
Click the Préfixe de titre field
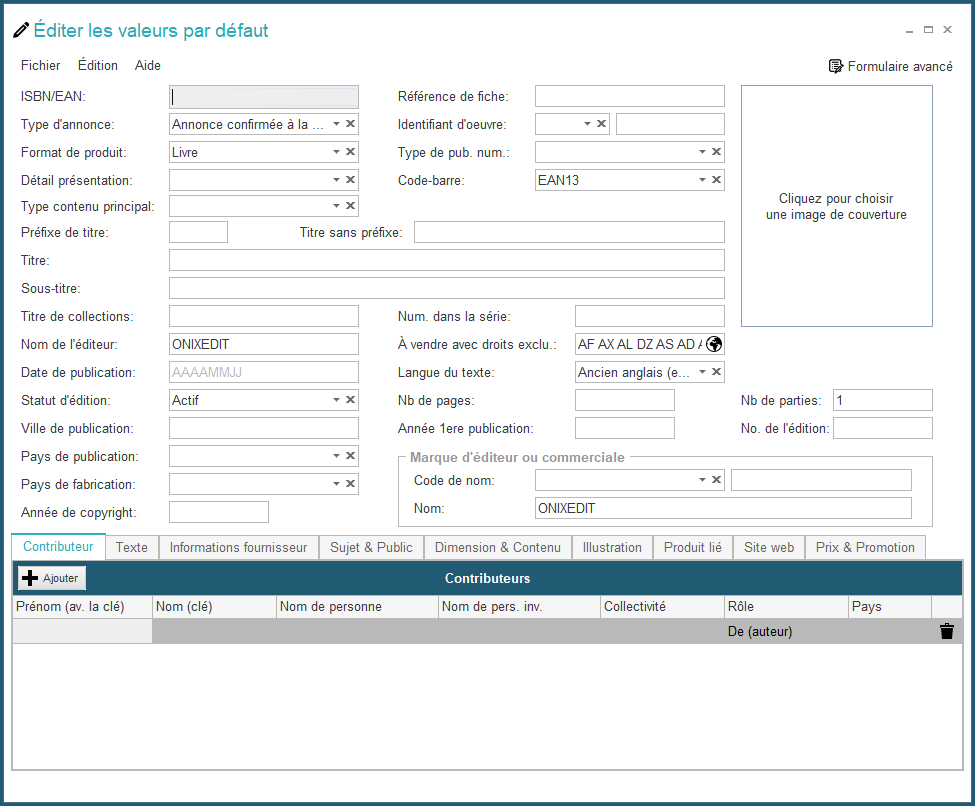(198, 232)
